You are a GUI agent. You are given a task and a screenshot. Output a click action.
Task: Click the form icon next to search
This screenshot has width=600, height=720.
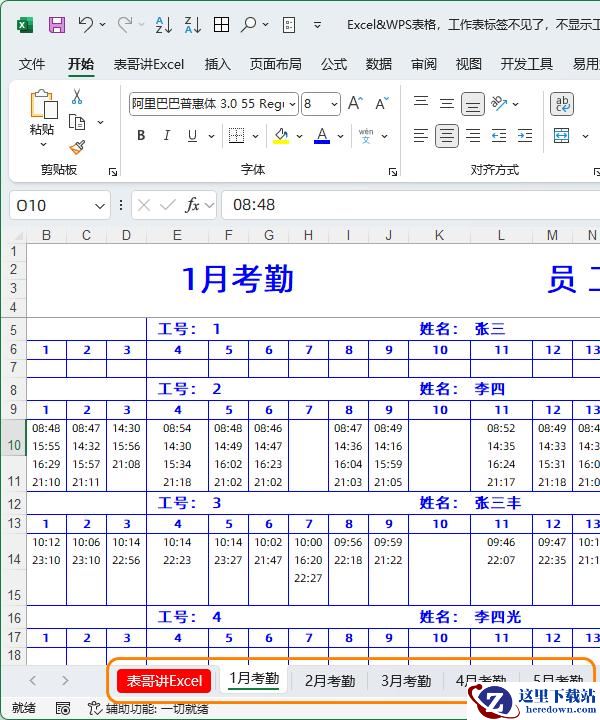[289, 25]
